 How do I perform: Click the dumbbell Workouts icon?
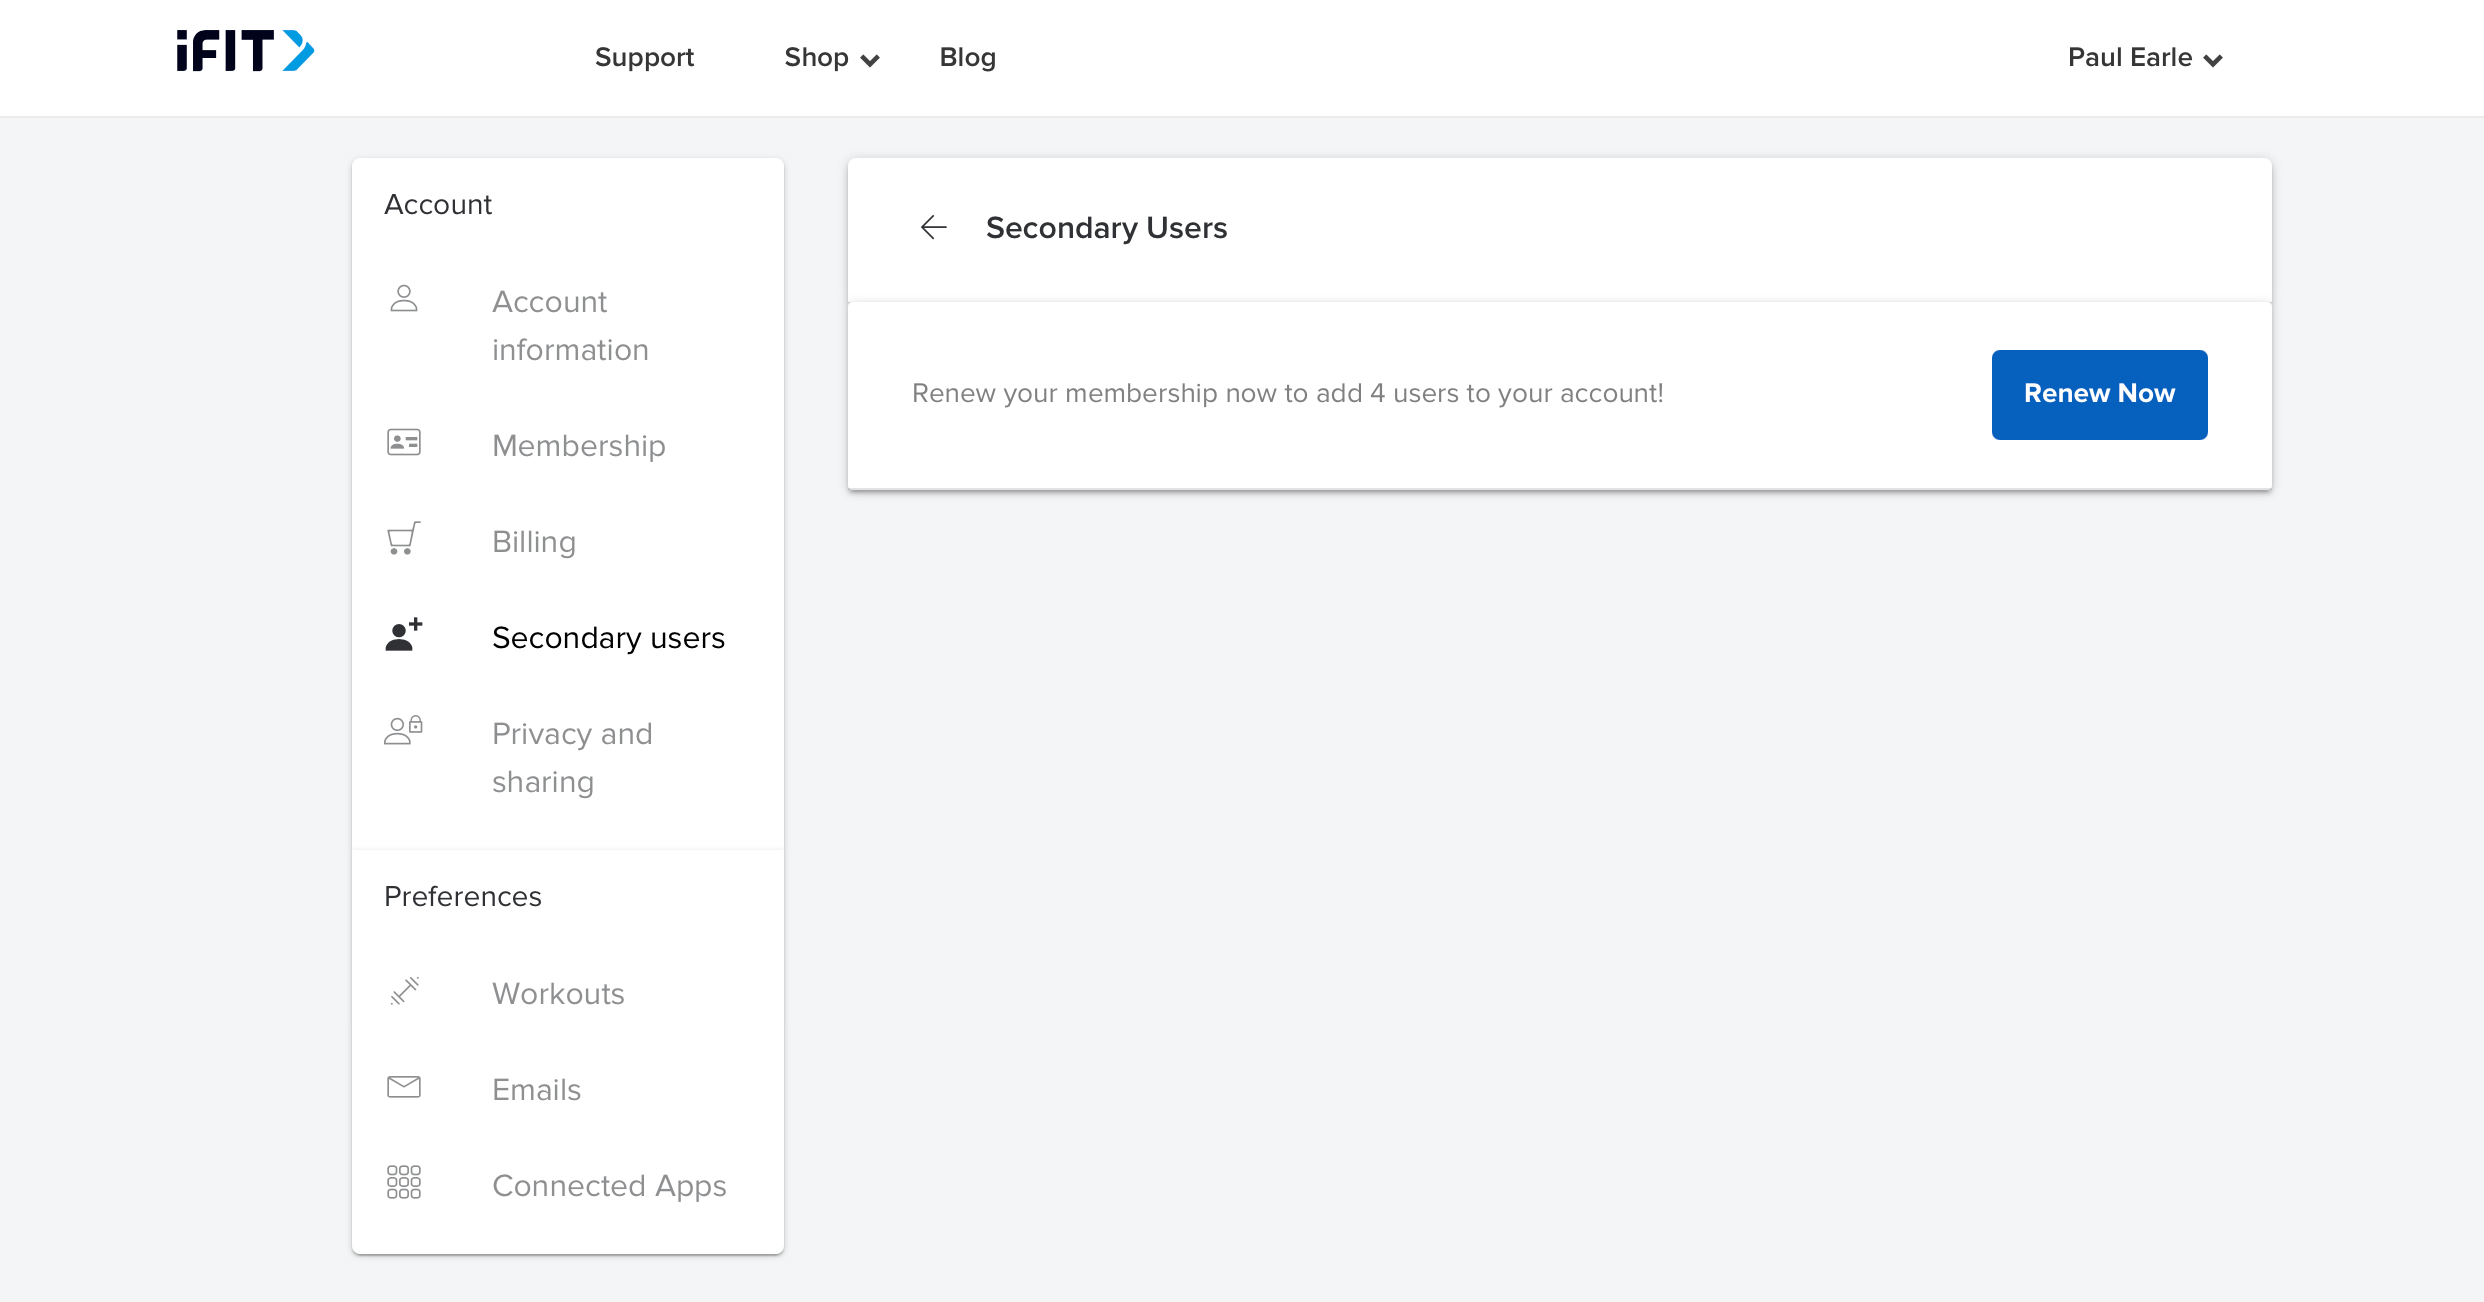(x=404, y=991)
